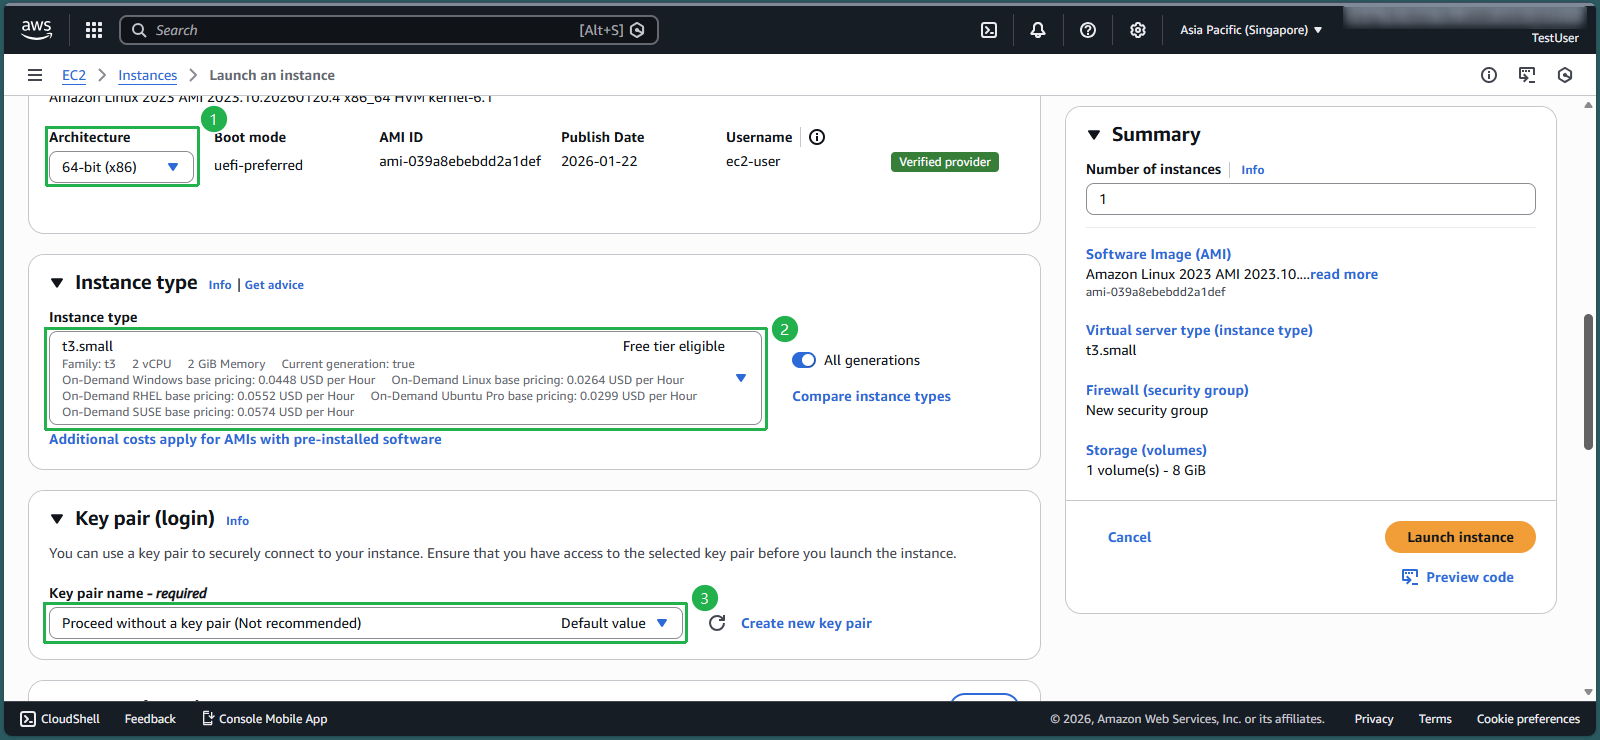Open the Asia Pacific (Singapore) region selector
This screenshot has width=1600, height=740.
[x=1251, y=30]
